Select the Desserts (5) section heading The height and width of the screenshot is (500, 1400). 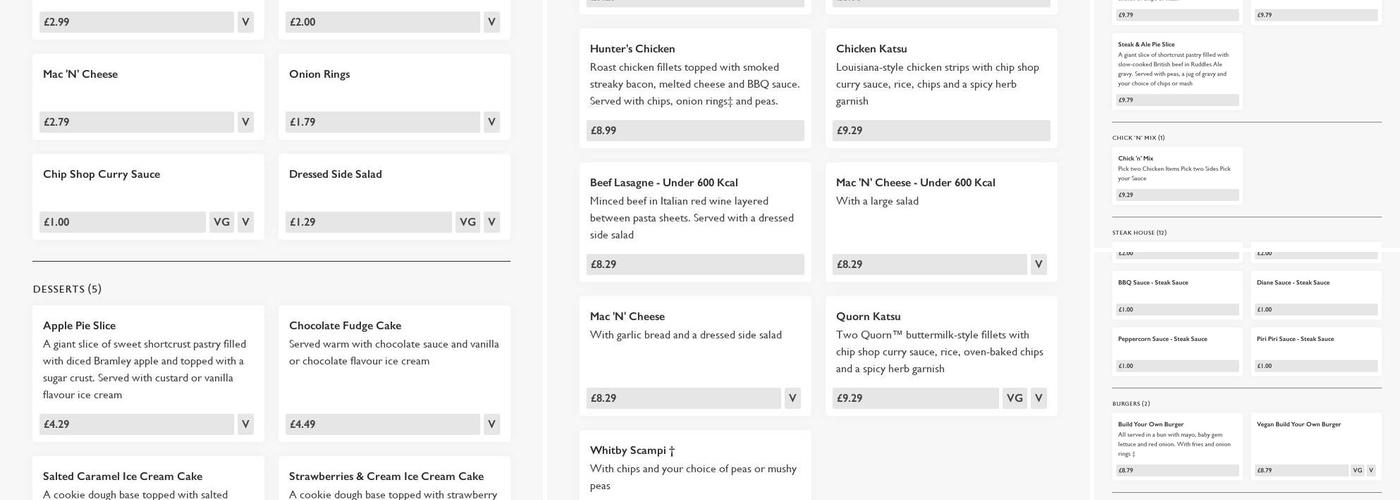pyautogui.click(x=67, y=289)
